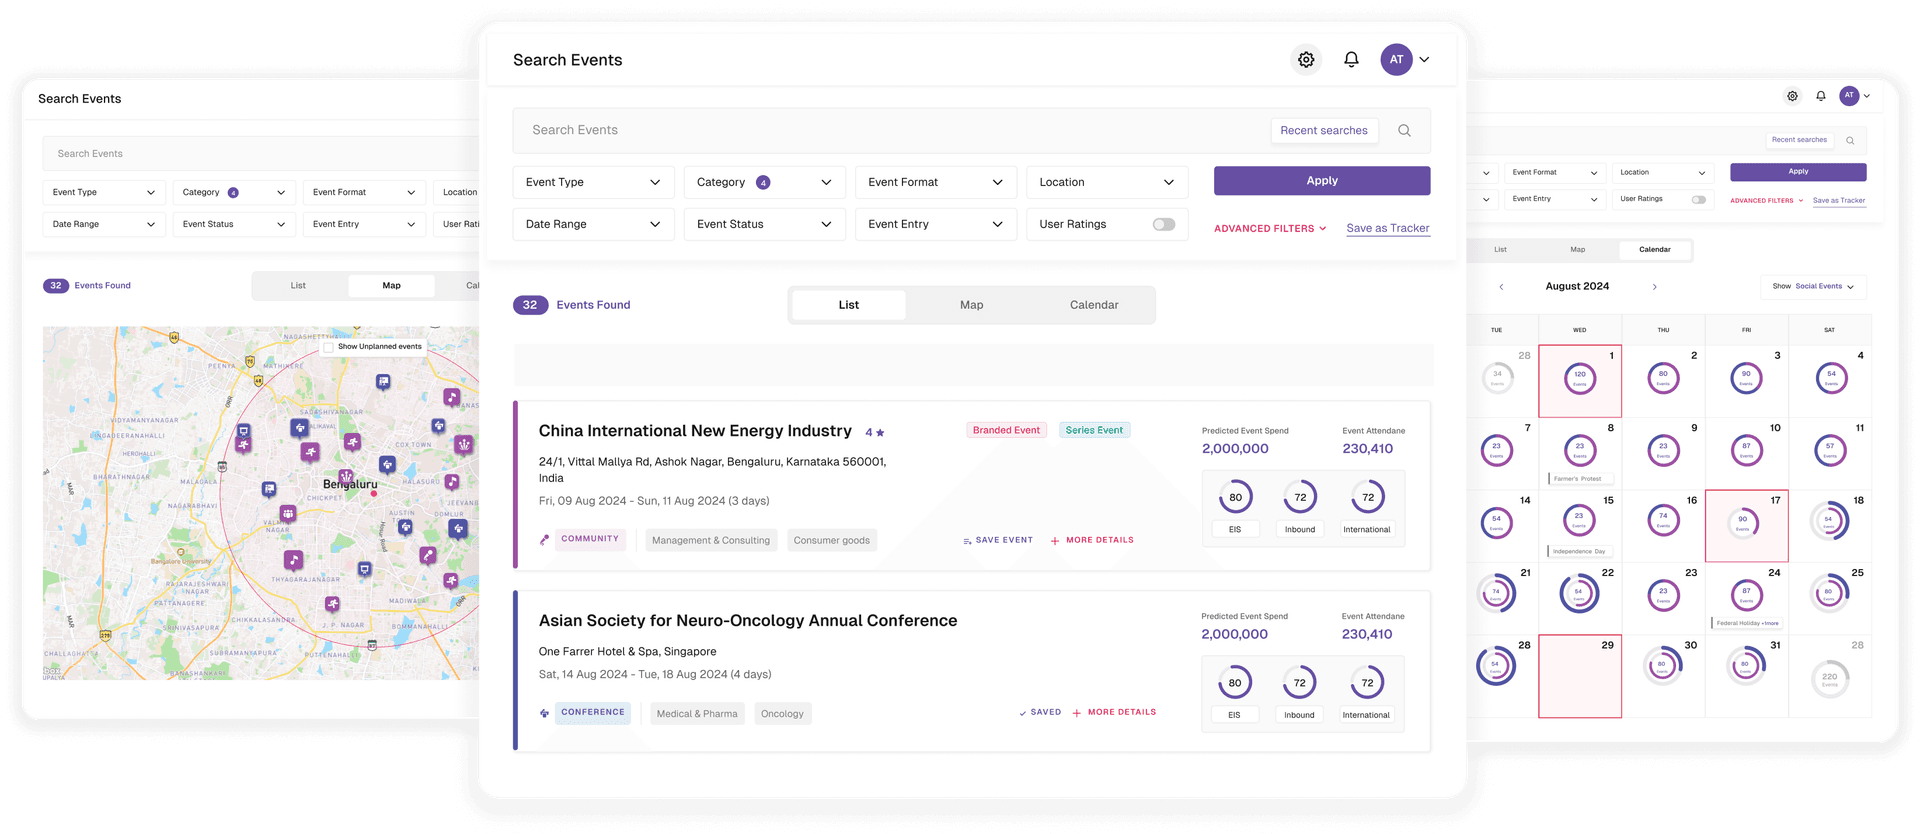The image size is (1920, 834).
Task: Go to previous month before August 2024
Action: pyautogui.click(x=1501, y=287)
